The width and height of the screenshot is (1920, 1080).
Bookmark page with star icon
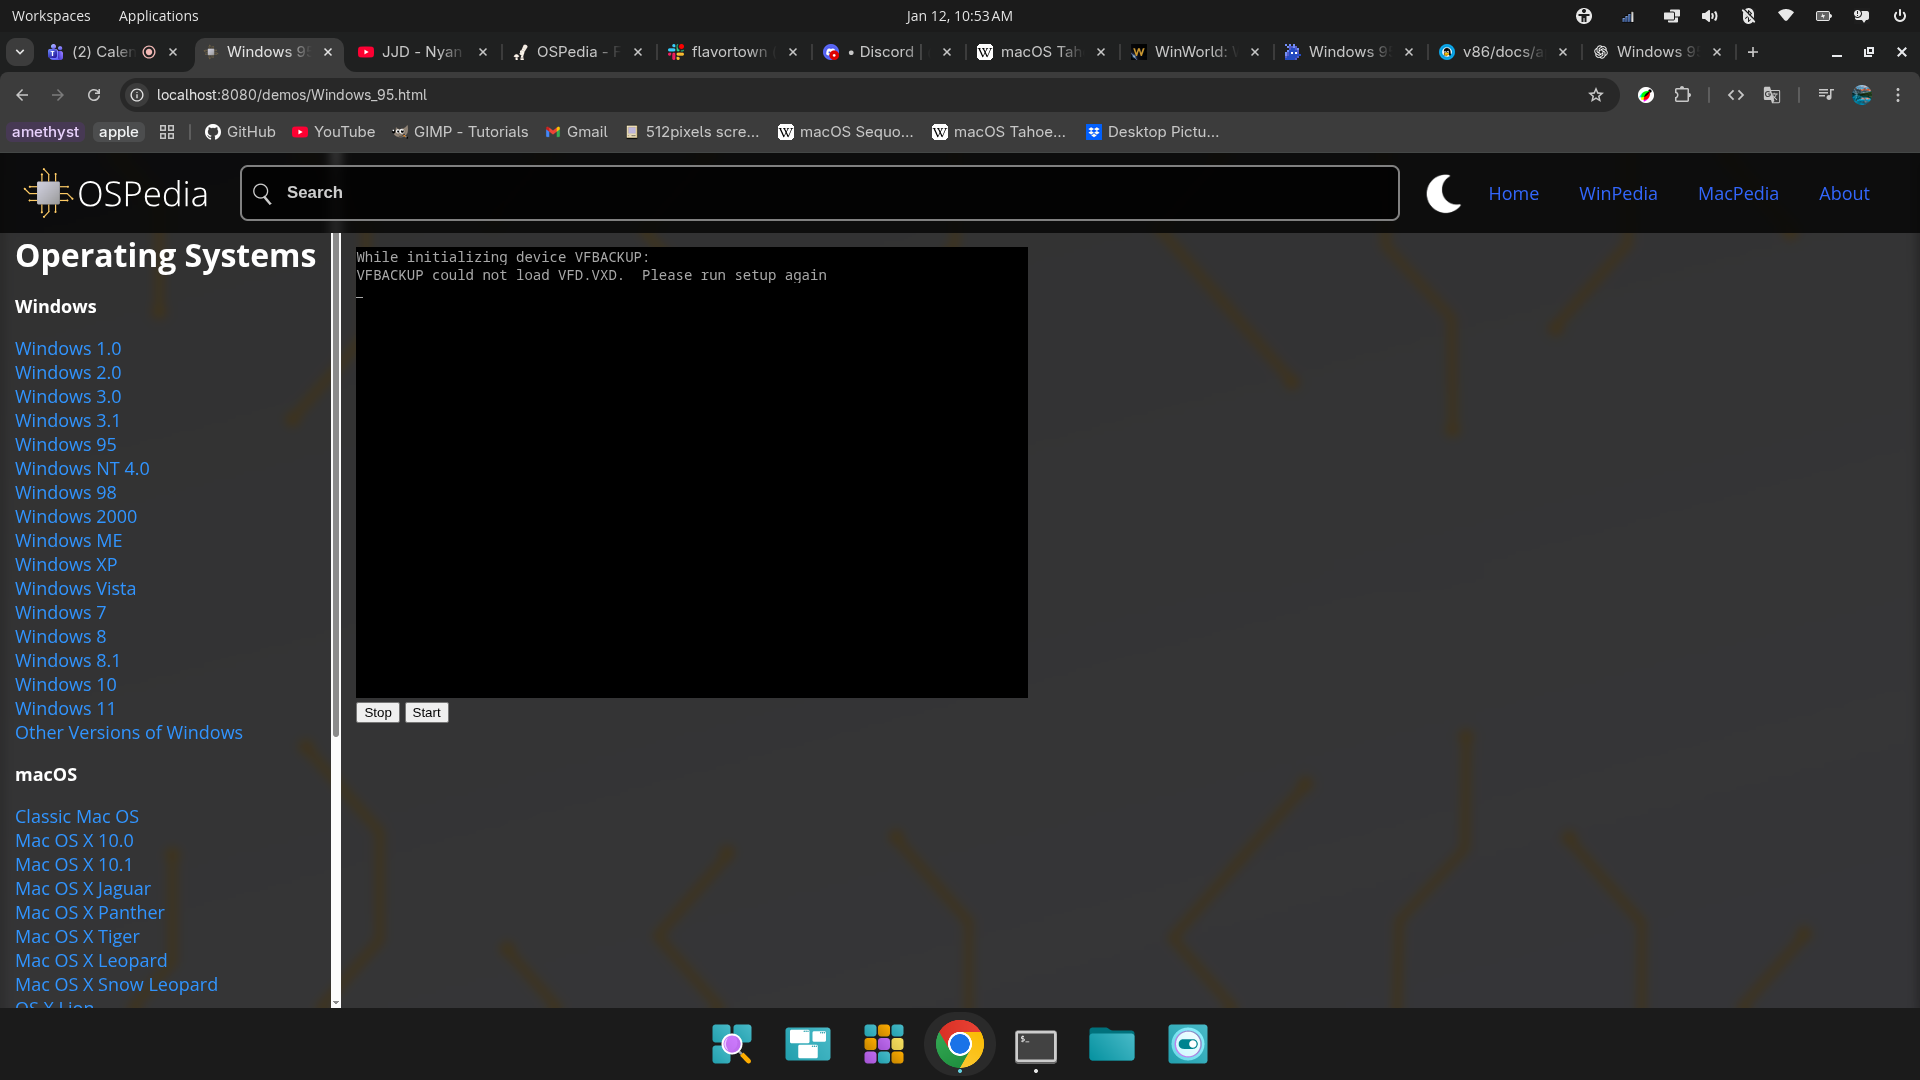(1596, 95)
